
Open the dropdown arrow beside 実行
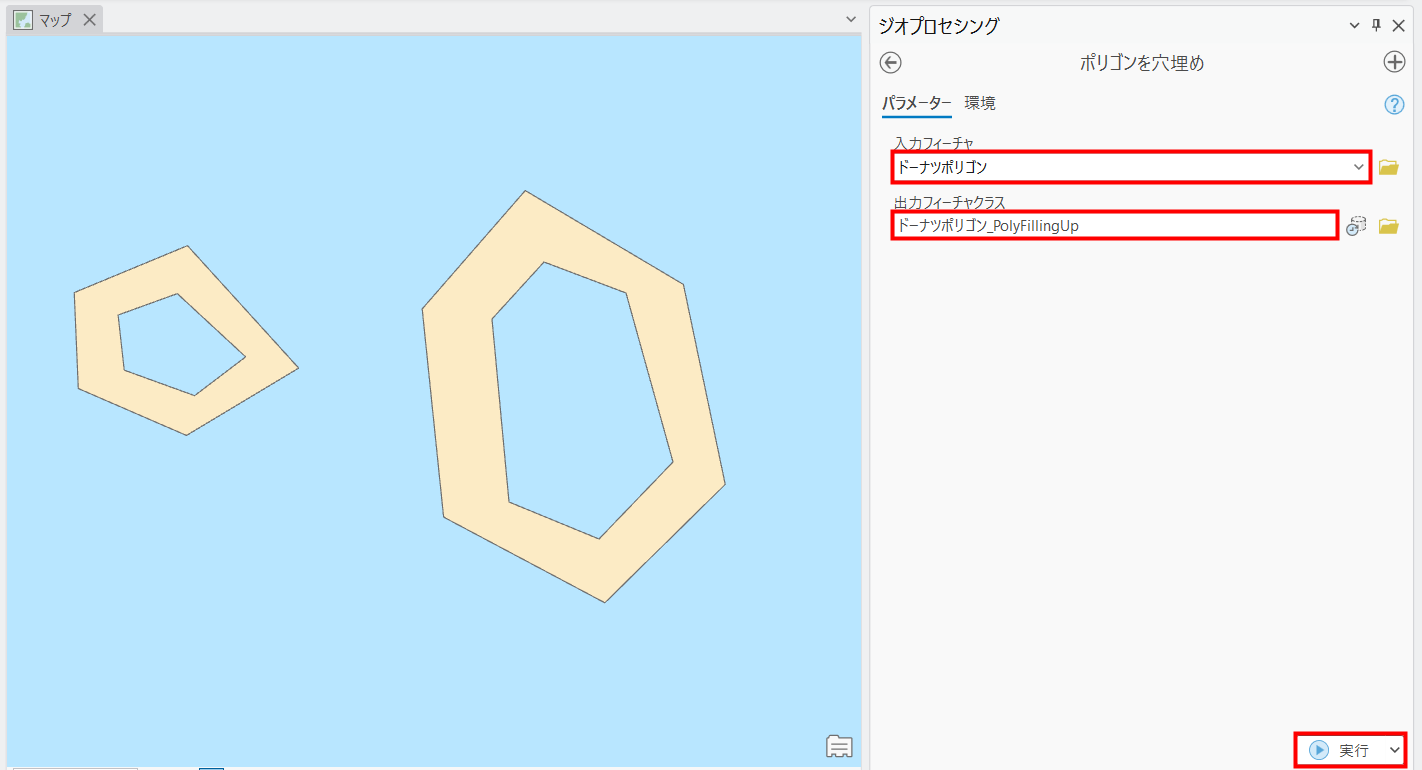pos(1394,750)
